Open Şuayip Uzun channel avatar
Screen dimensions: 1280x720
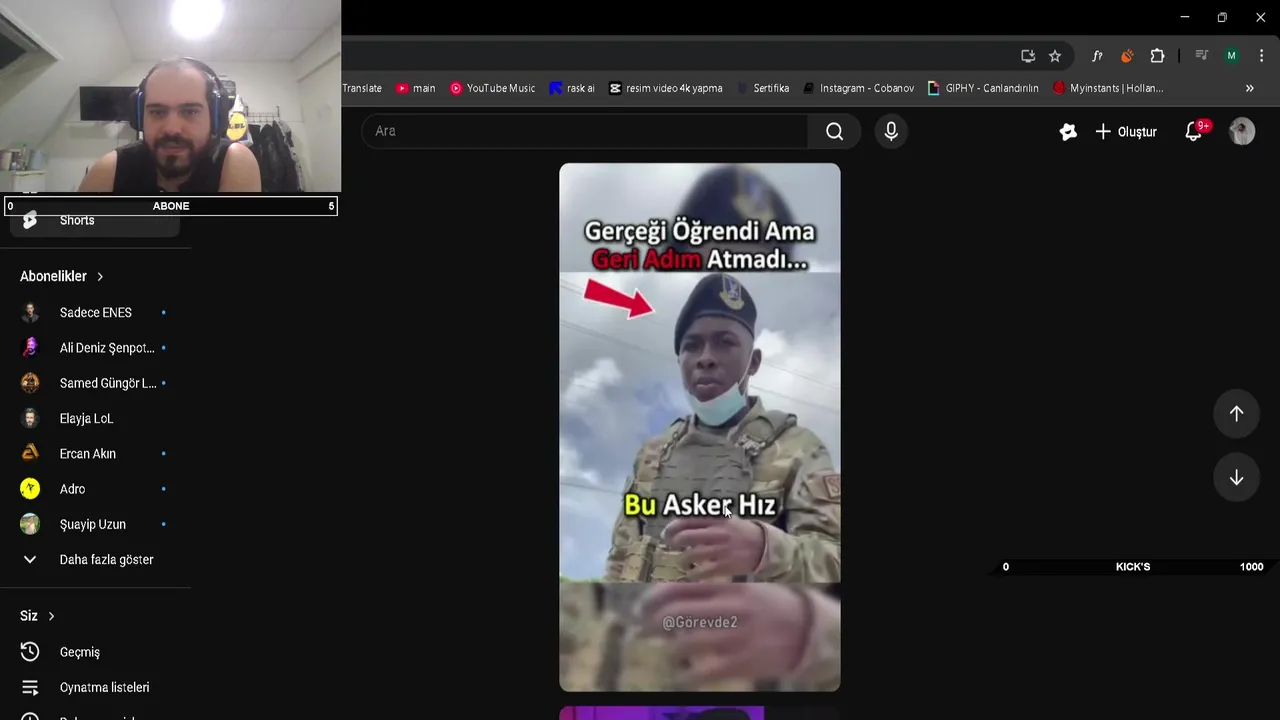point(30,524)
